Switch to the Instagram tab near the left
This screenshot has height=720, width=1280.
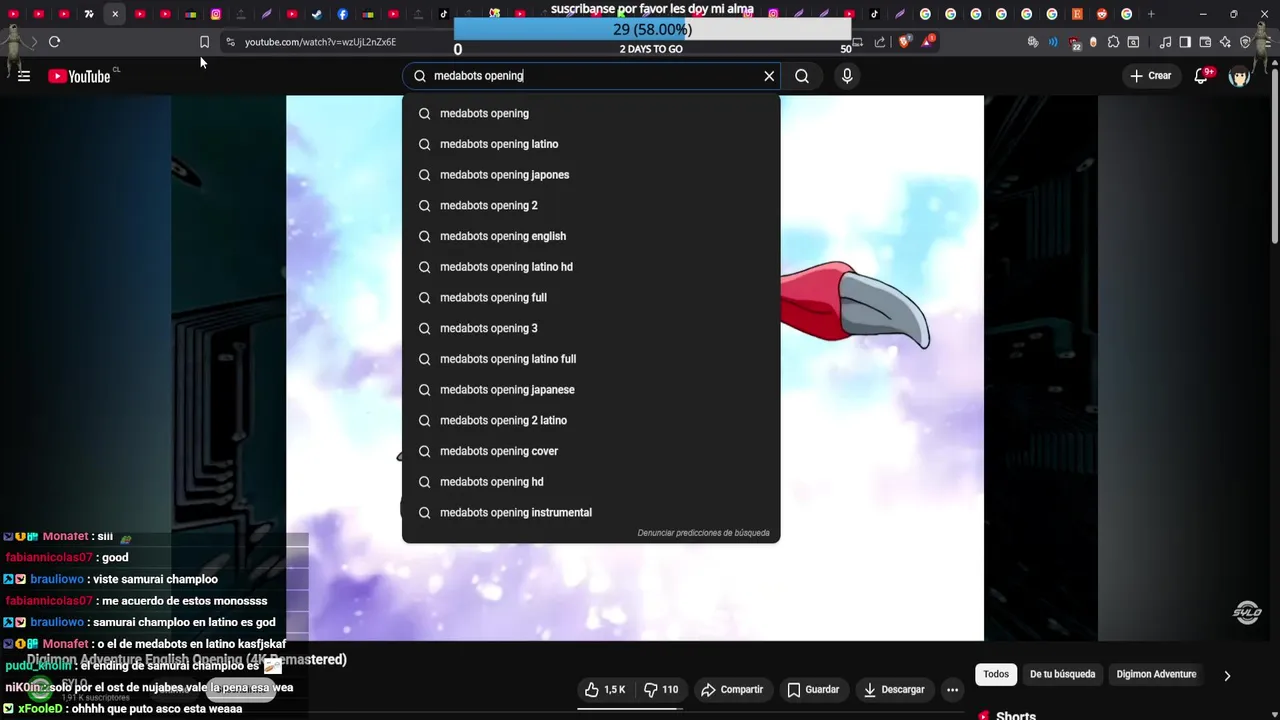click(x=215, y=14)
